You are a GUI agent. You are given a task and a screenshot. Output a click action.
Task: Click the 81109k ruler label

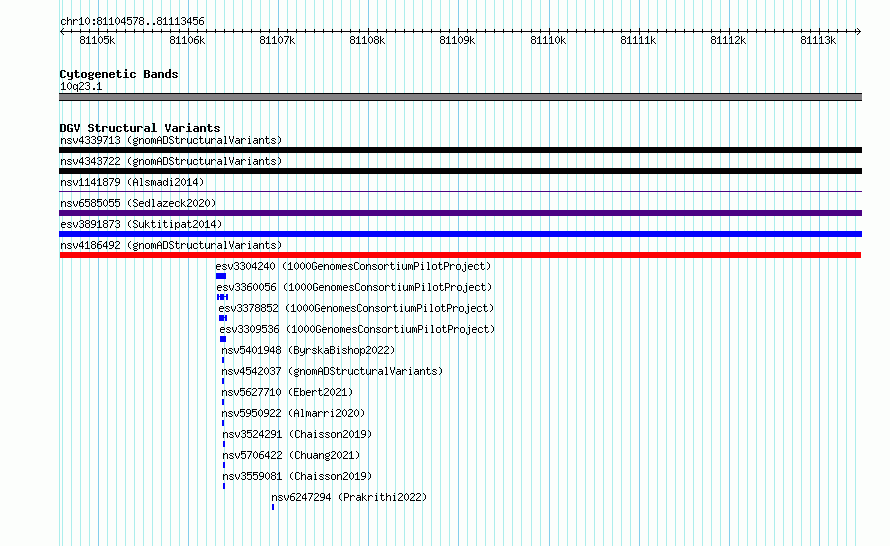457,40
